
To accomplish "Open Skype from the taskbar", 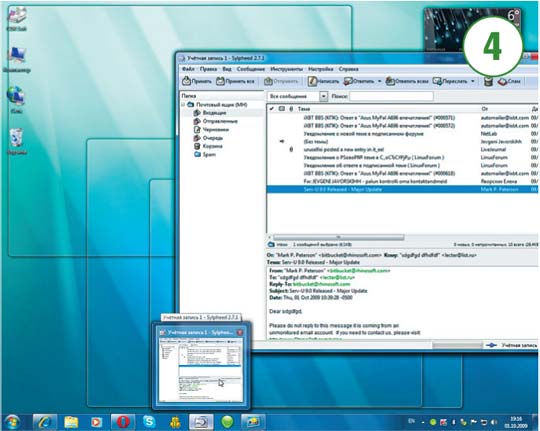I will 149,422.
